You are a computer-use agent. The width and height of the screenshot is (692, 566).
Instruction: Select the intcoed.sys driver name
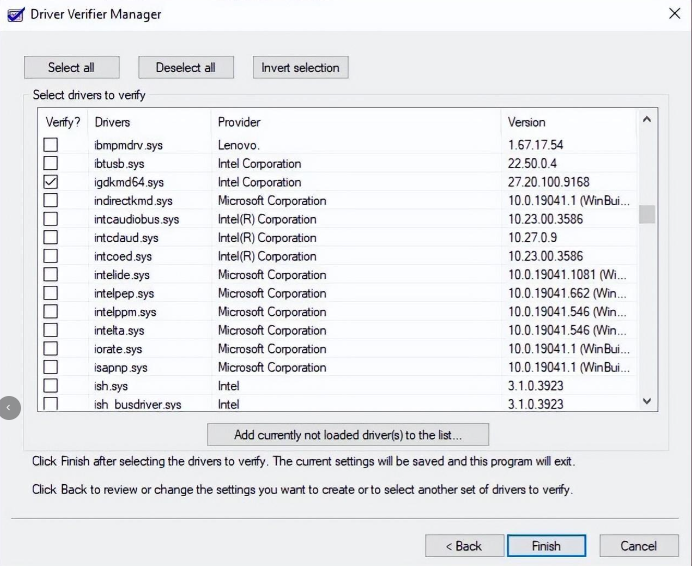(x=123, y=257)
